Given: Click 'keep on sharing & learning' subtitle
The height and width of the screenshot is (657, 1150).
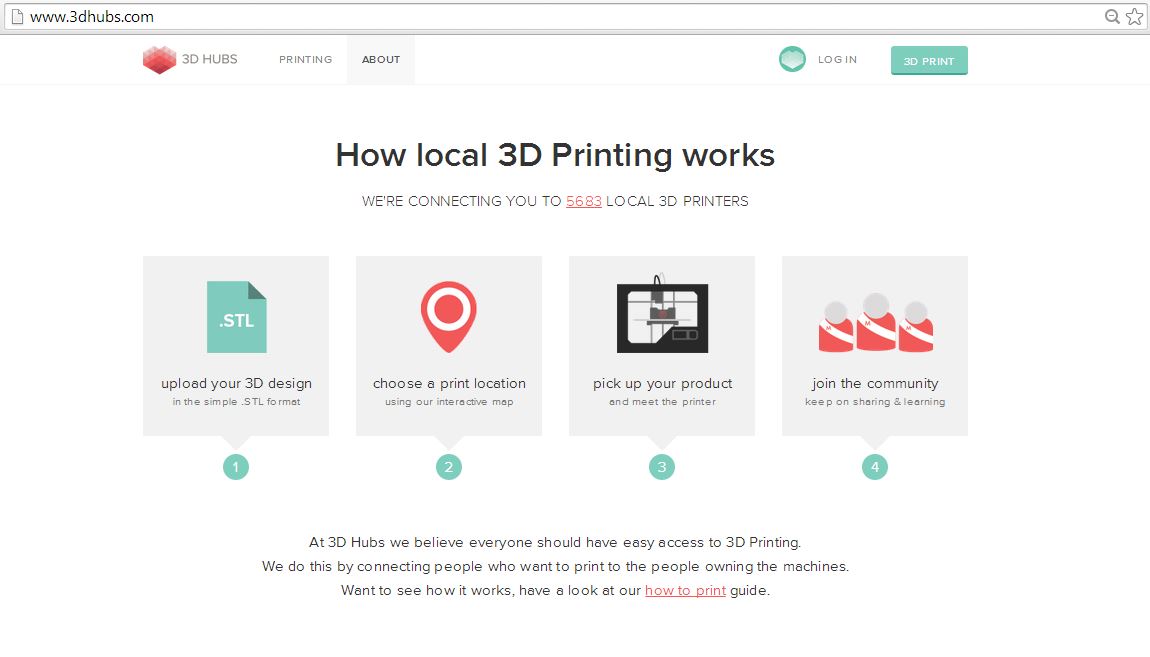Looking at the screenshot, I should coord(875,402).
